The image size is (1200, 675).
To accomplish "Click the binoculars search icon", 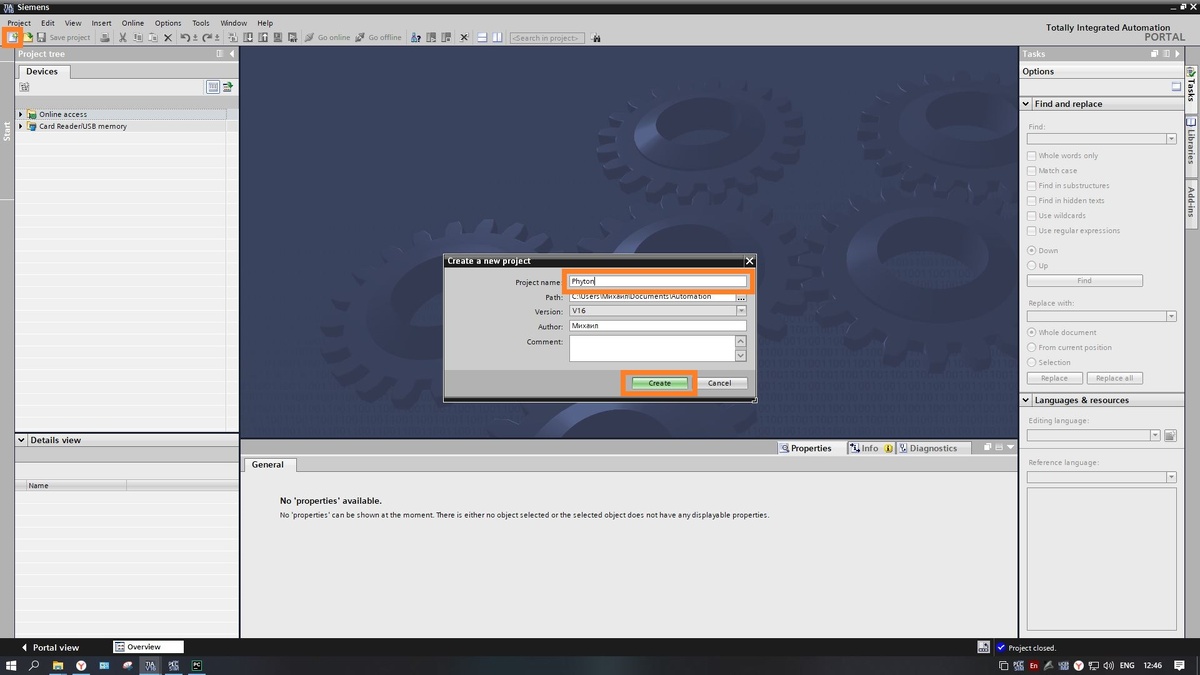I will (x=596, y=37).
